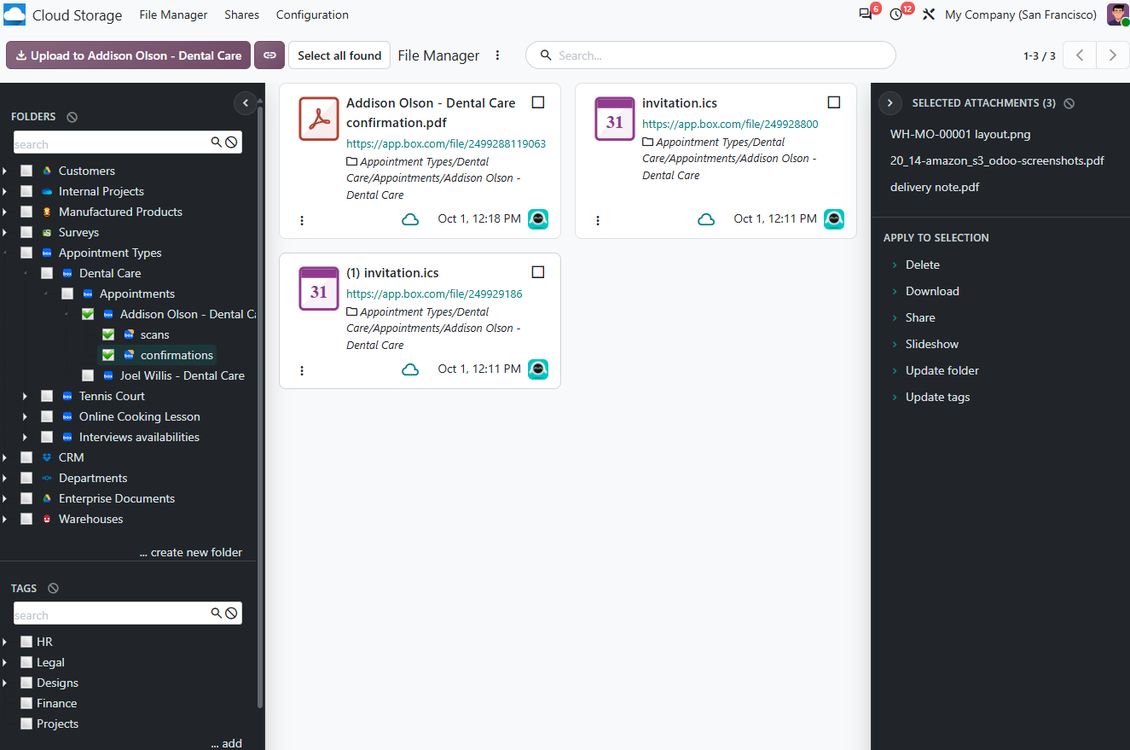Expand the Warehouses folder

coord(5,519)
